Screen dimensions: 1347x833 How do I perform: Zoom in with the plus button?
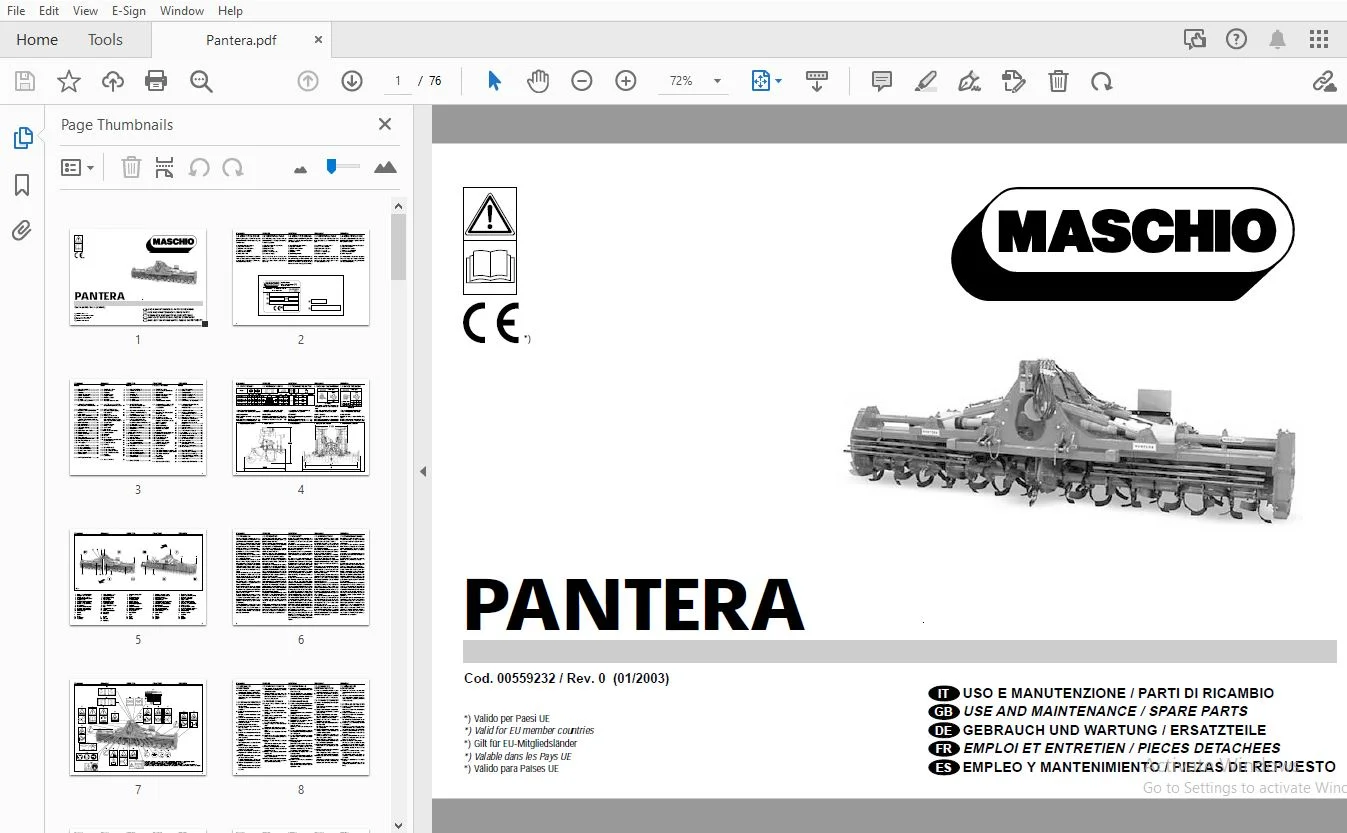click(x=626, y=81)
